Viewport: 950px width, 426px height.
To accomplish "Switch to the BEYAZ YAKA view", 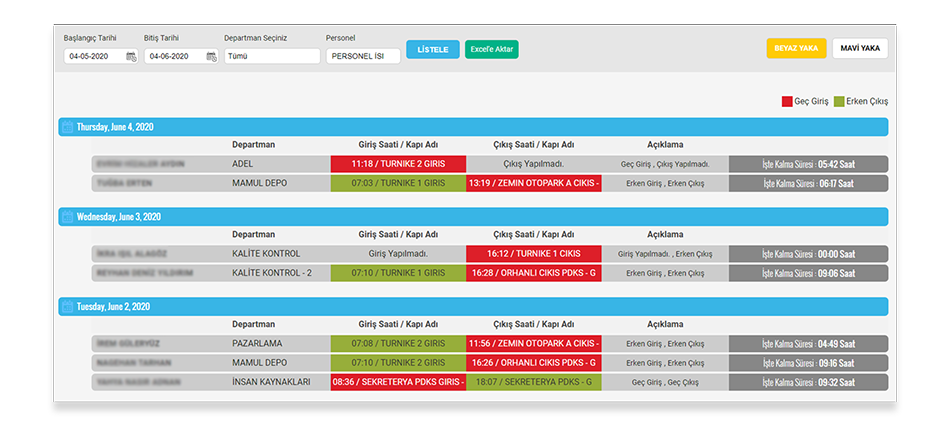I will click(796, 48).
